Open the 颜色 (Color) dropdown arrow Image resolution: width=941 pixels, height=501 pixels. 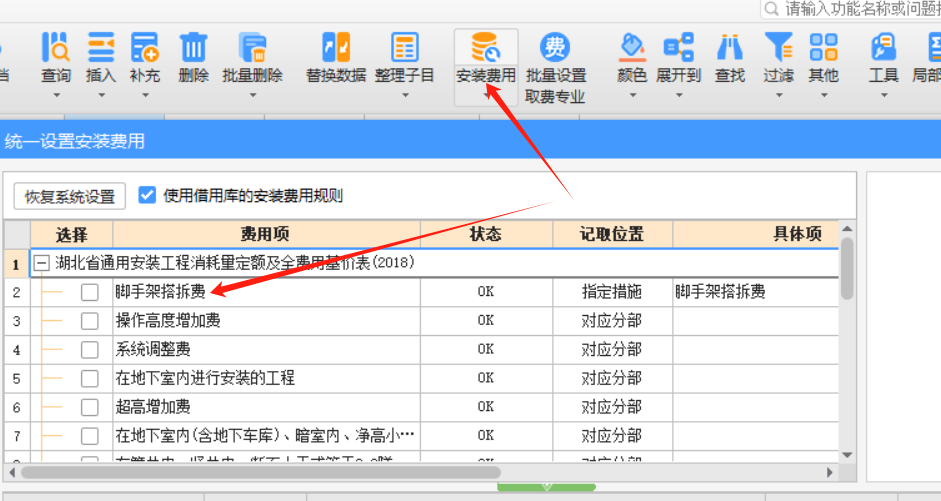(632, 96)
